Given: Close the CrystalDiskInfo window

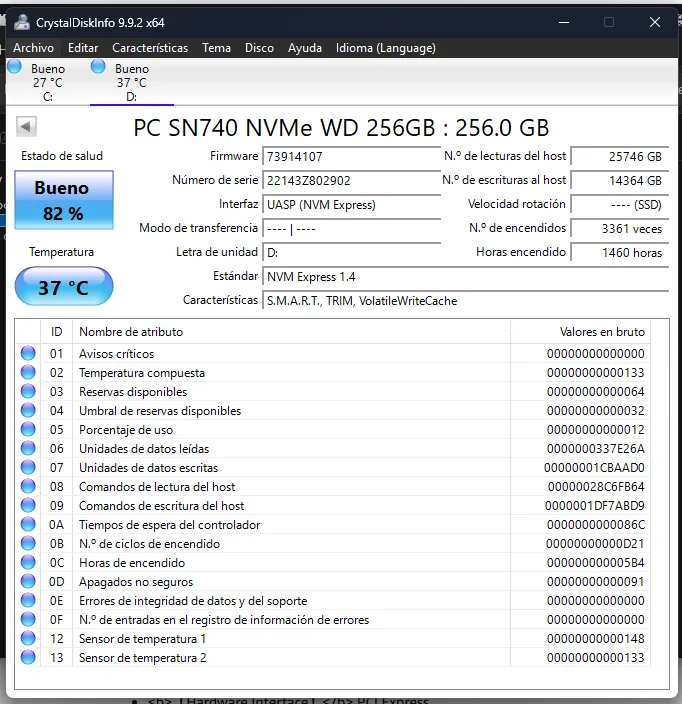Looking at the screenshot, I should pyautogui.click(x=655, y=22).
